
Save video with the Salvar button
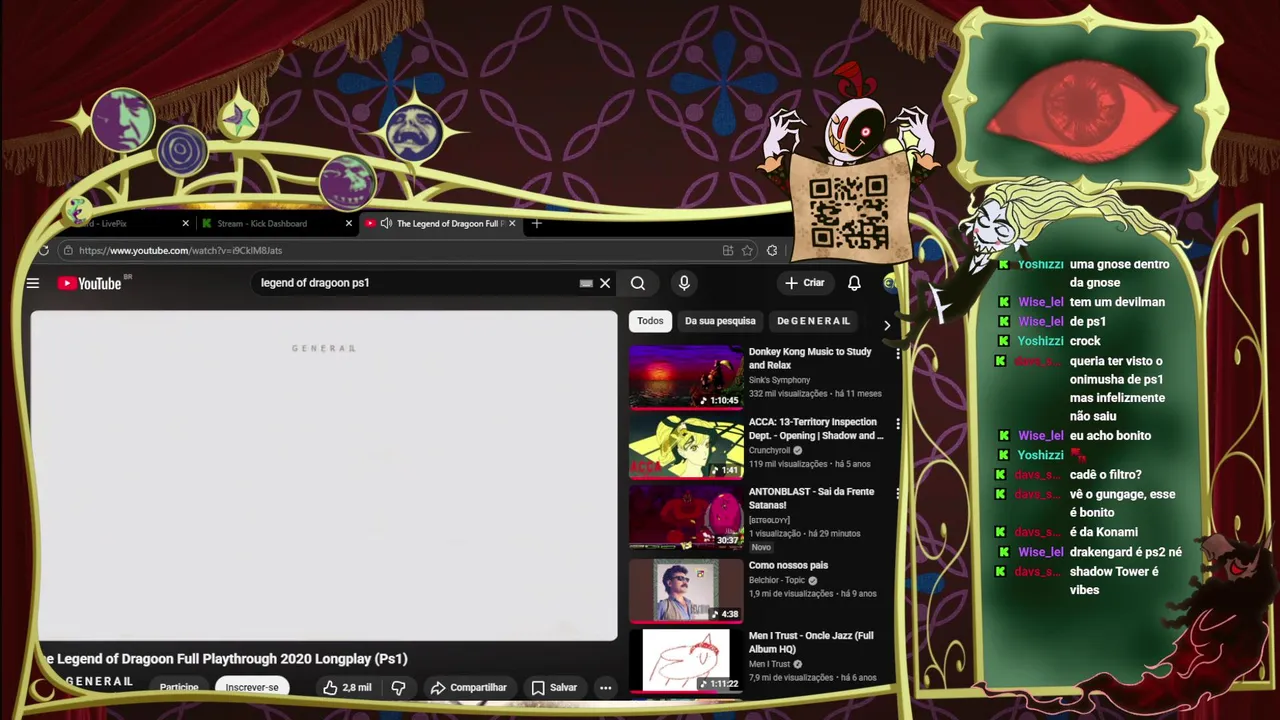point(554,687)
